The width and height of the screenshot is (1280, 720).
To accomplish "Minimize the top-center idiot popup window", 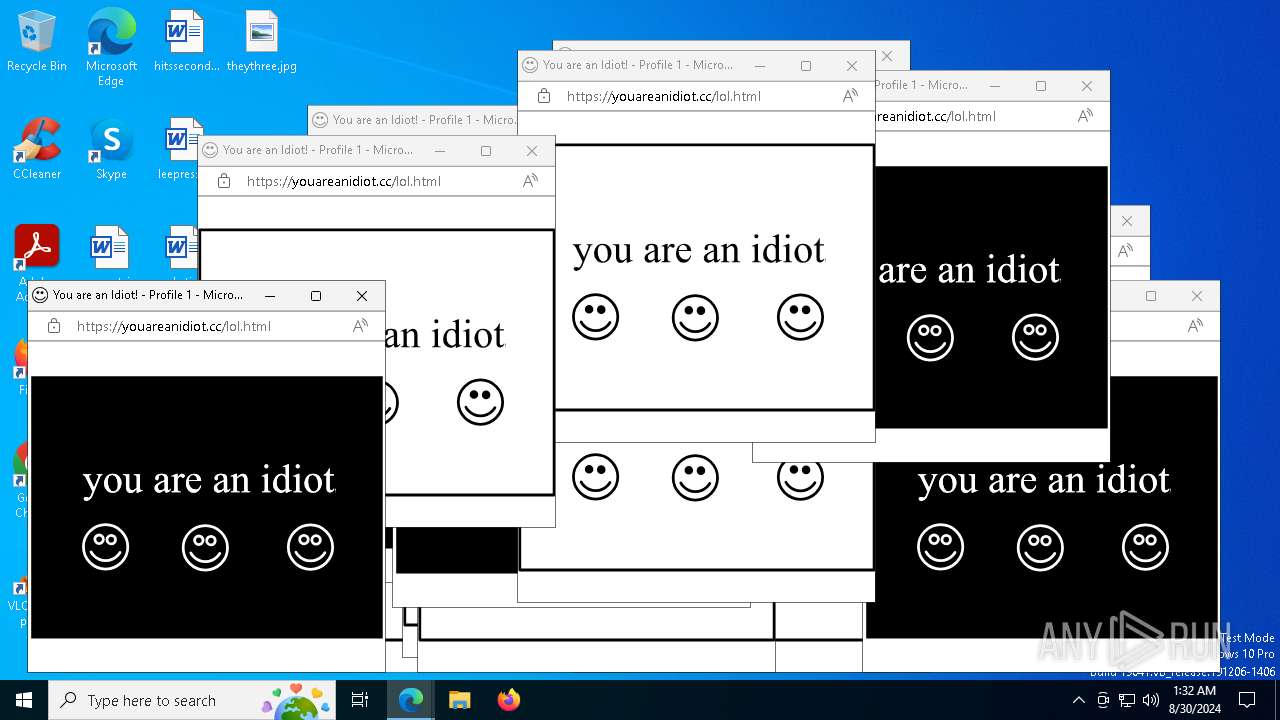I will tap(760, 66).
